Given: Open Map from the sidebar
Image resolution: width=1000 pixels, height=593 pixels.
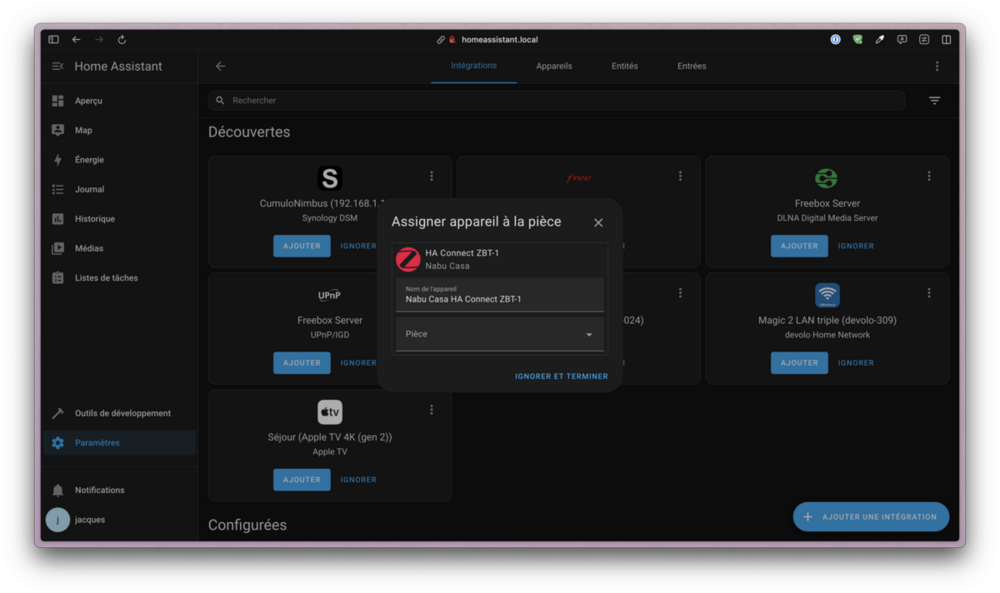Looking at the screenshot, I should [x=84, y=130].
